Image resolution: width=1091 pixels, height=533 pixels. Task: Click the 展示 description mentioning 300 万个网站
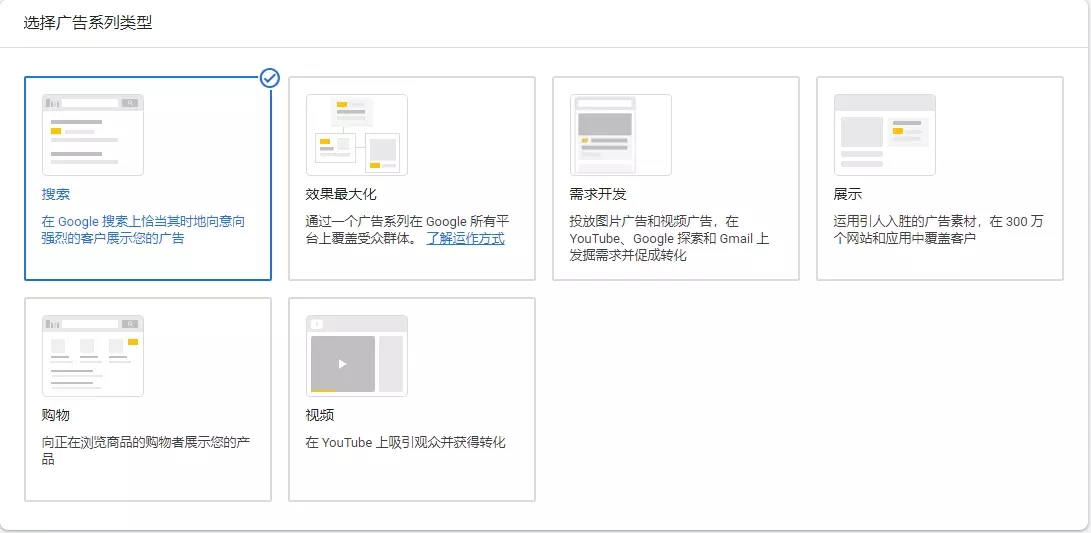coord(938,230)
